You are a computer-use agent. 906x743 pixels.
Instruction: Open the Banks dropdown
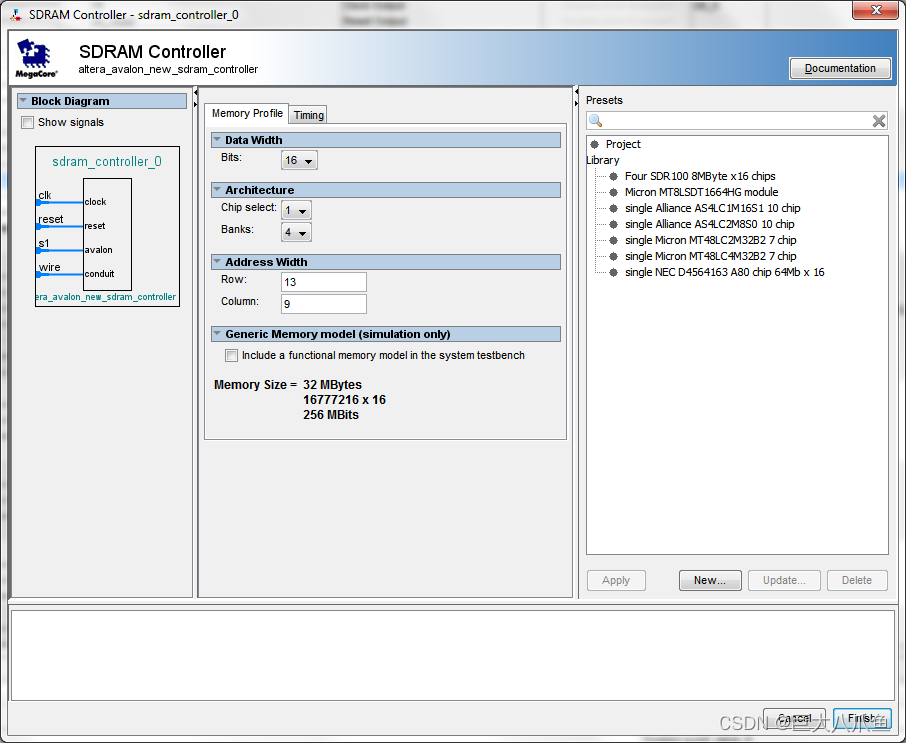point(296,232)
